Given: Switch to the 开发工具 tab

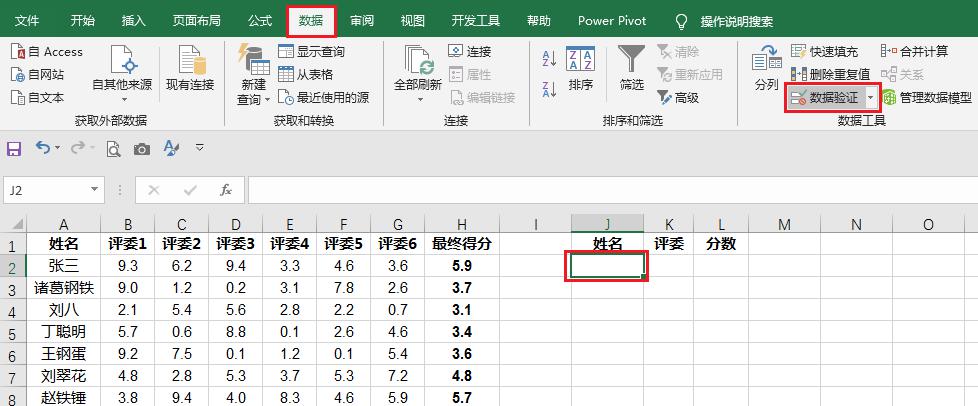Looking at the screenshot, I should tap(476, 21).
